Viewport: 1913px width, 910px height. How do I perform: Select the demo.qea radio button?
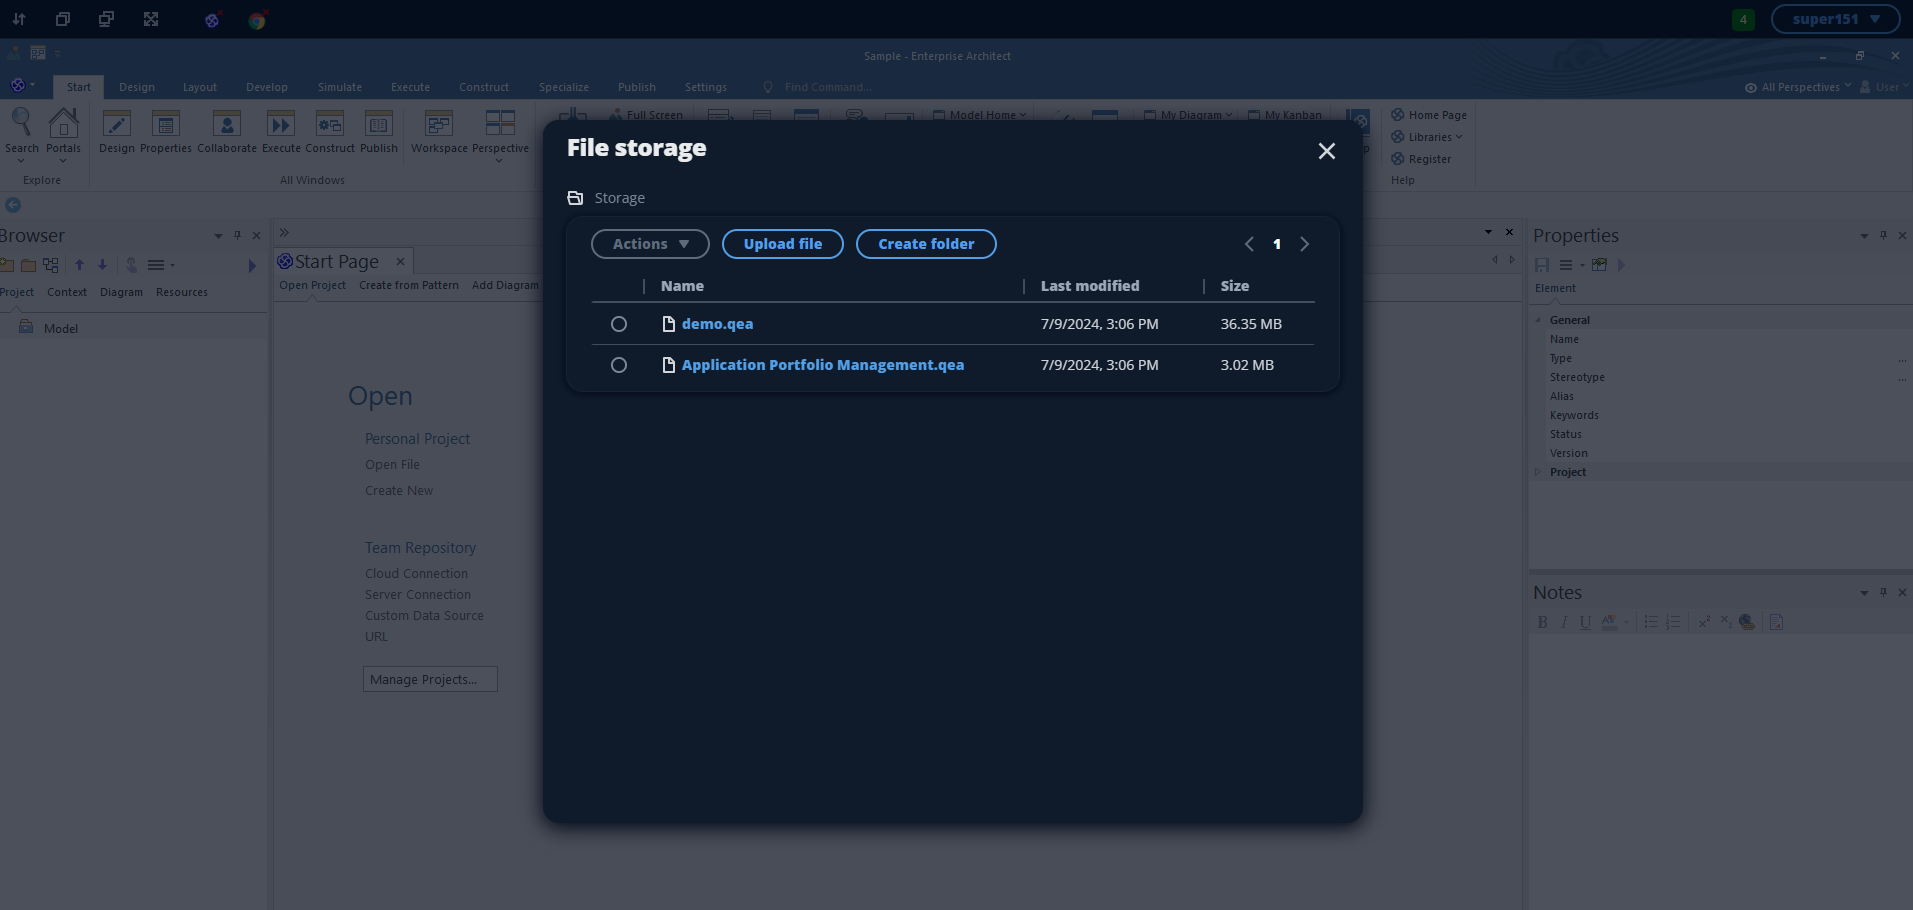pos(619,324)
